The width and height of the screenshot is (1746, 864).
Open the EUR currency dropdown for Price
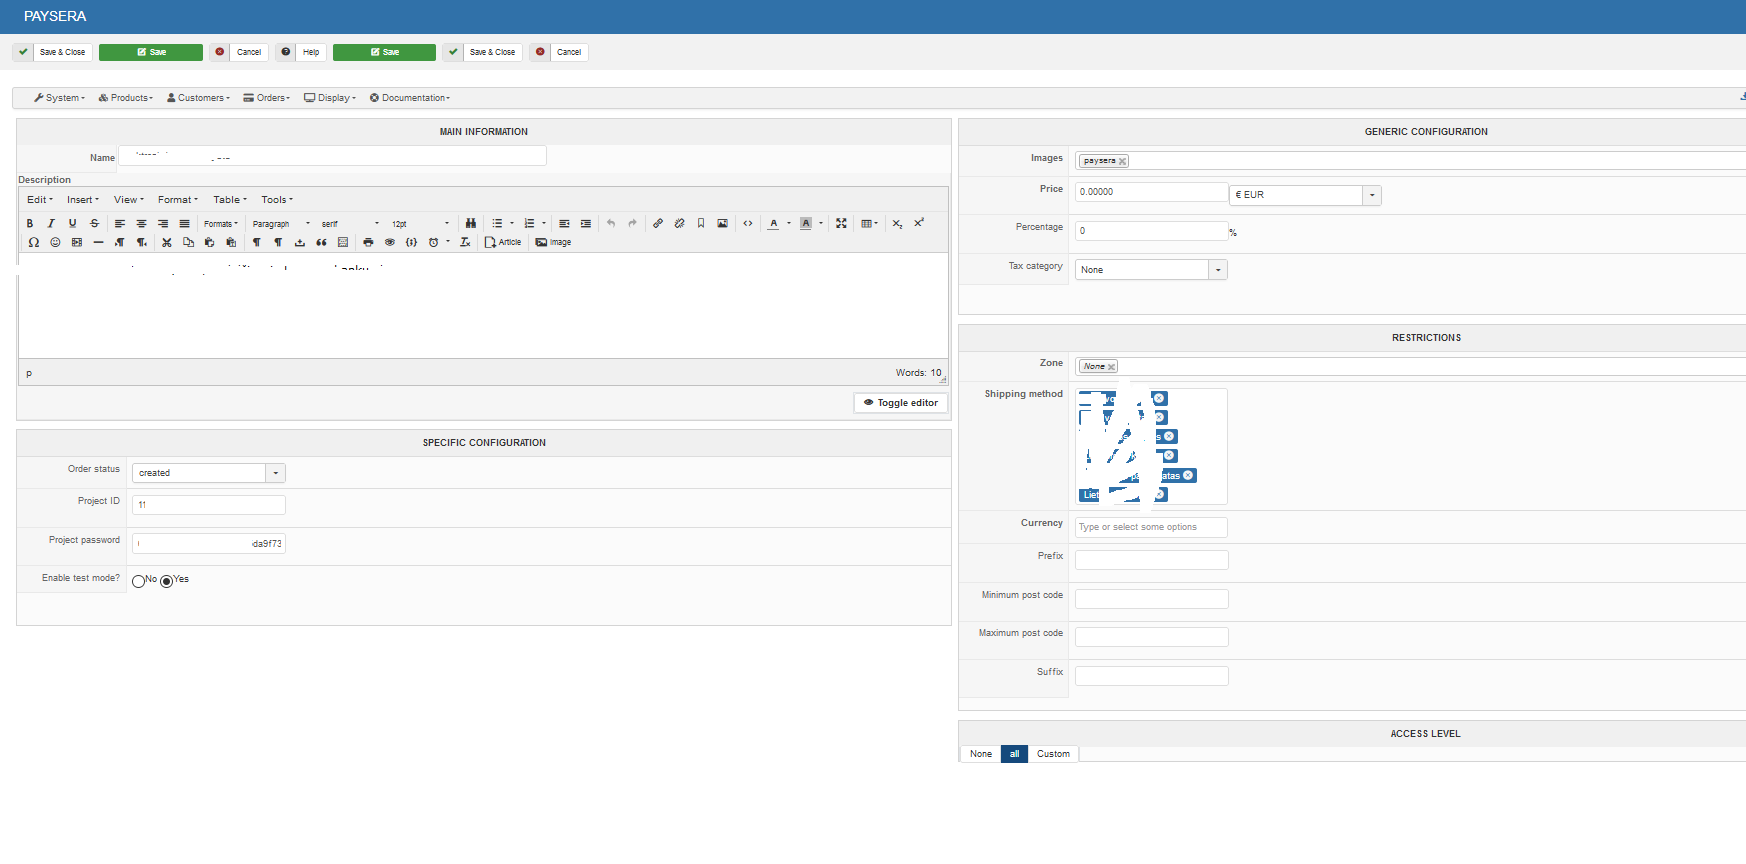(x=1305, y=195)
